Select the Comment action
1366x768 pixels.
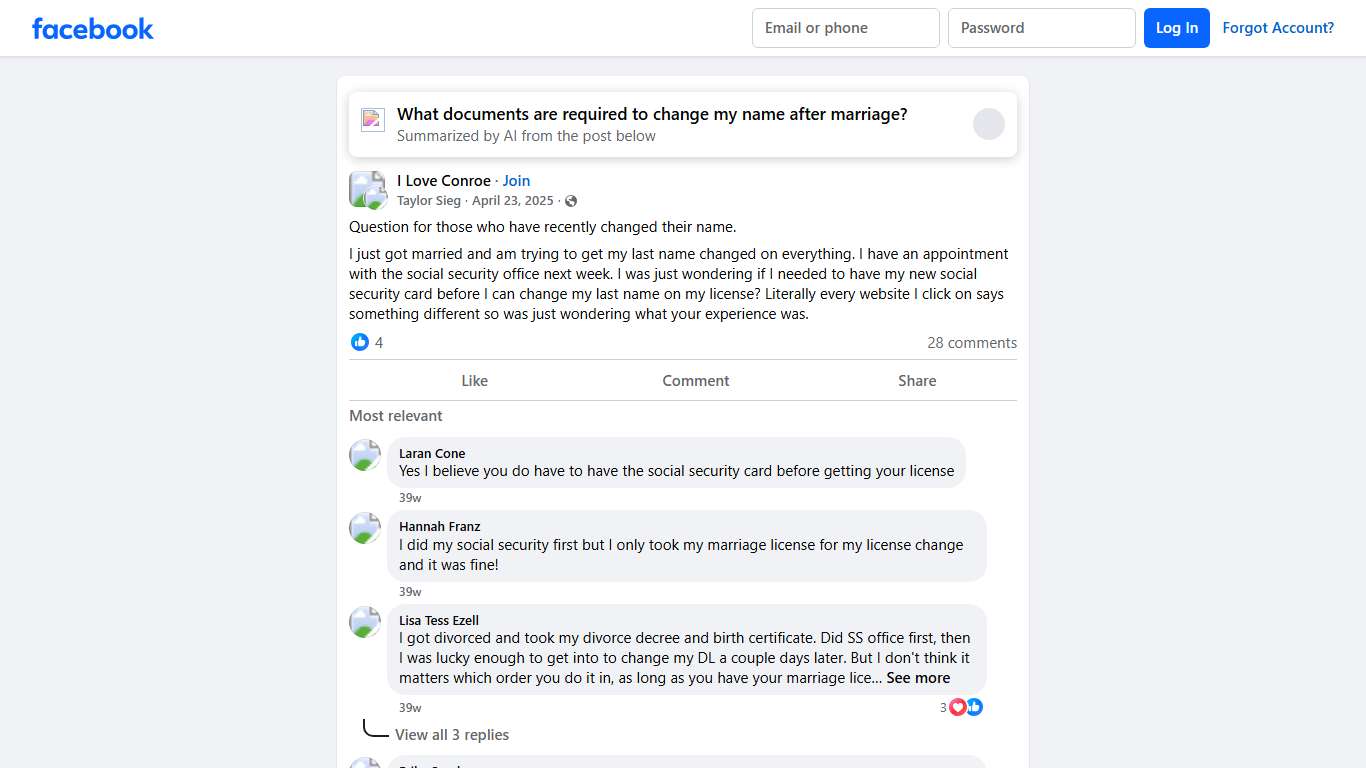[x=695, y=381]
